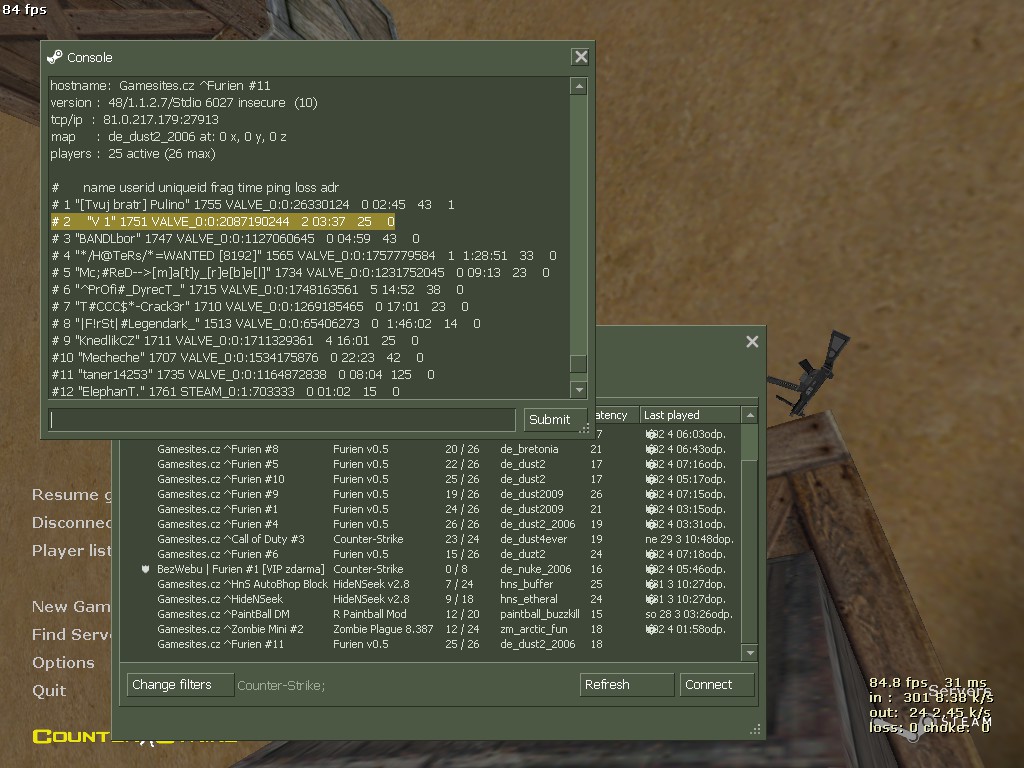Click the Console resize grip icon
The image size is (1024, 768).
tap(584, 428)
